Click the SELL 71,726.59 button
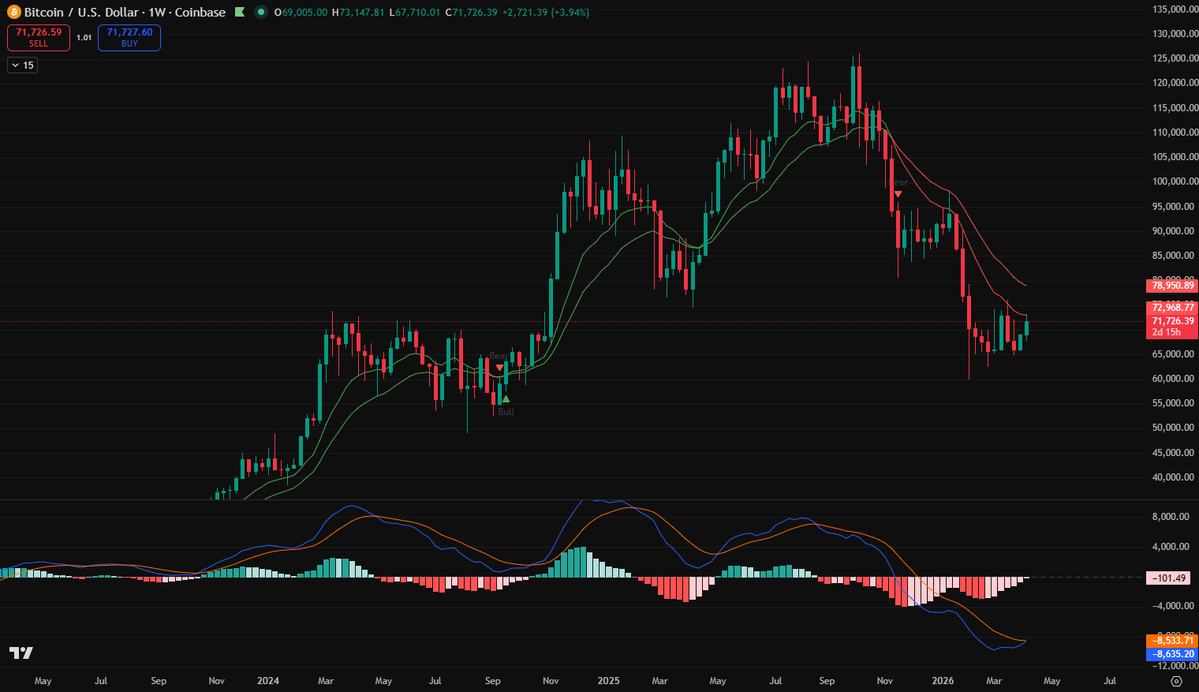The width and height of the screenshot is (1199, 692). pos(38,37)
